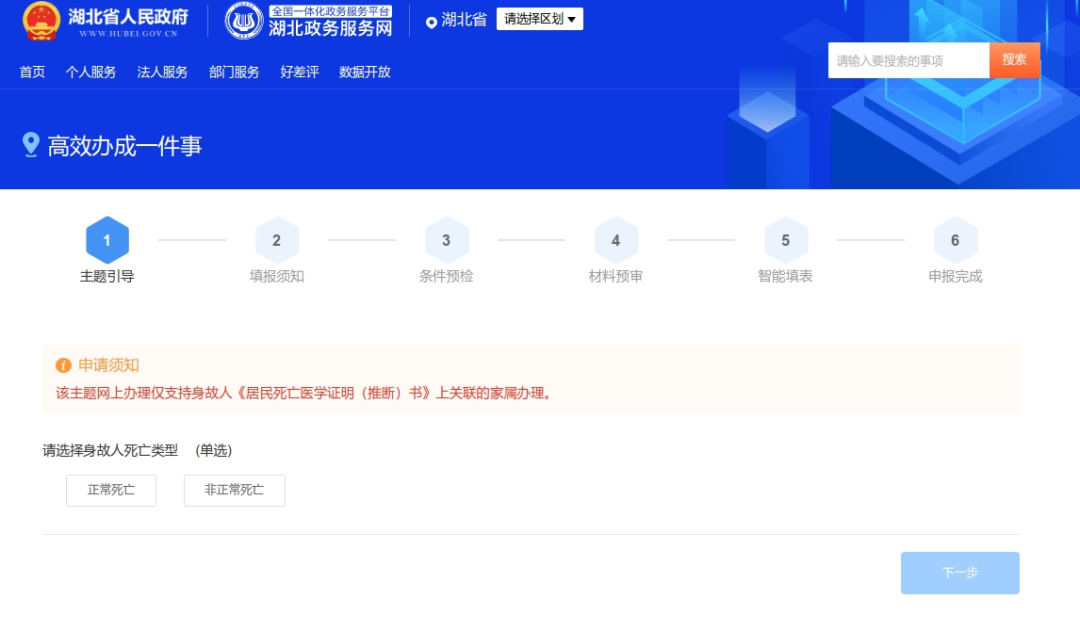This screenshot has width=1080, height=630.
Task: Click the orange 搜索 search button
Action: [1013, 60]
